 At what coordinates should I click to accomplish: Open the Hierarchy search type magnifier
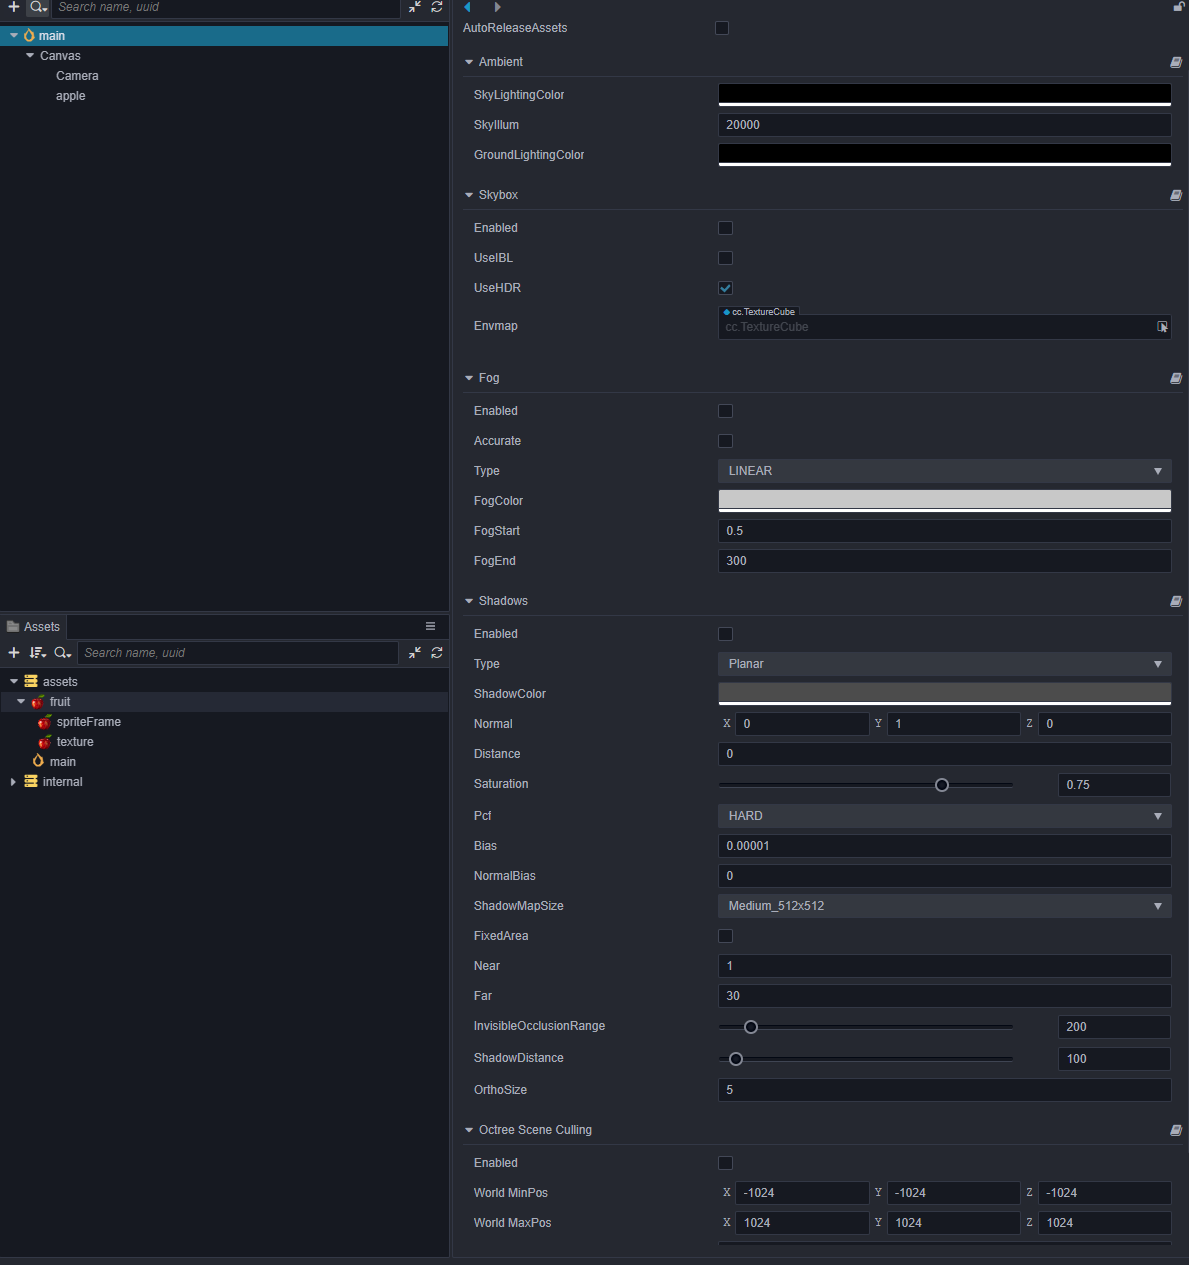[38, 7]
